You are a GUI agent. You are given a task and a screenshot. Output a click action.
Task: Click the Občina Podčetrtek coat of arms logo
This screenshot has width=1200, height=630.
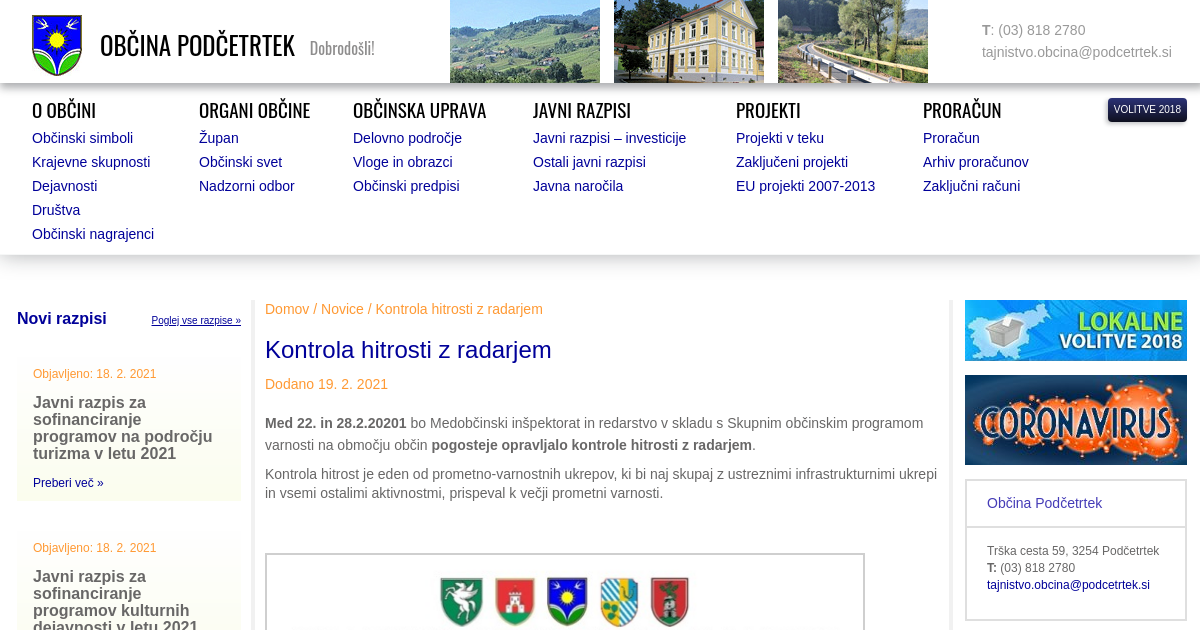point(57,45)
